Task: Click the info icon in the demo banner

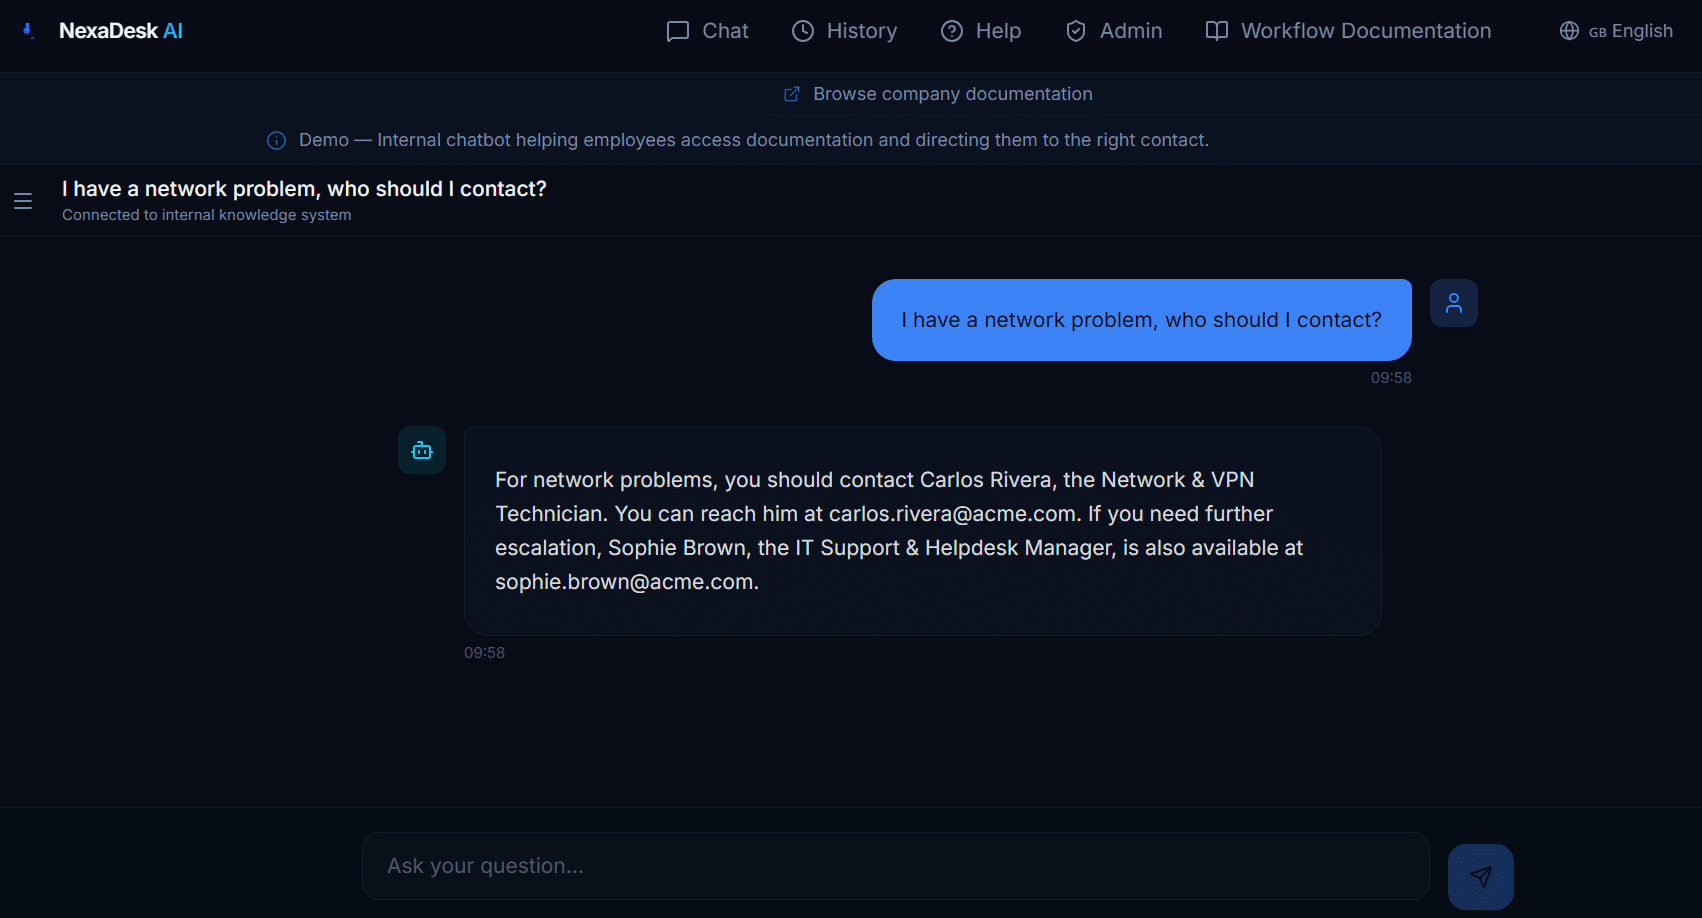Action: pyautogui.click(x=277, y=140)
